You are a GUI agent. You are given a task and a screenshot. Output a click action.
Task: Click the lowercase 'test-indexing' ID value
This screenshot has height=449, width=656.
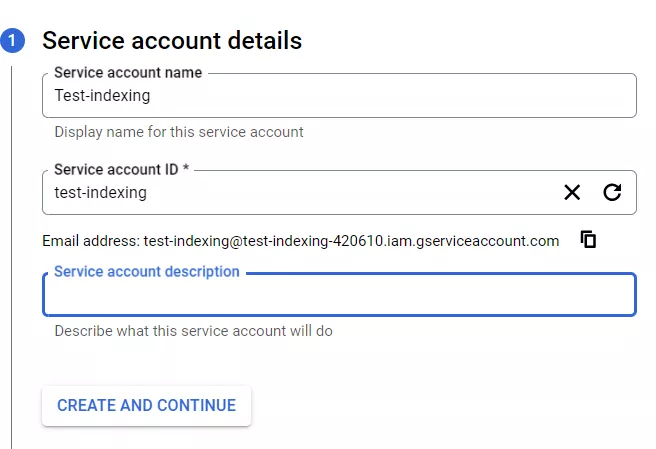[x=100, y=192]
